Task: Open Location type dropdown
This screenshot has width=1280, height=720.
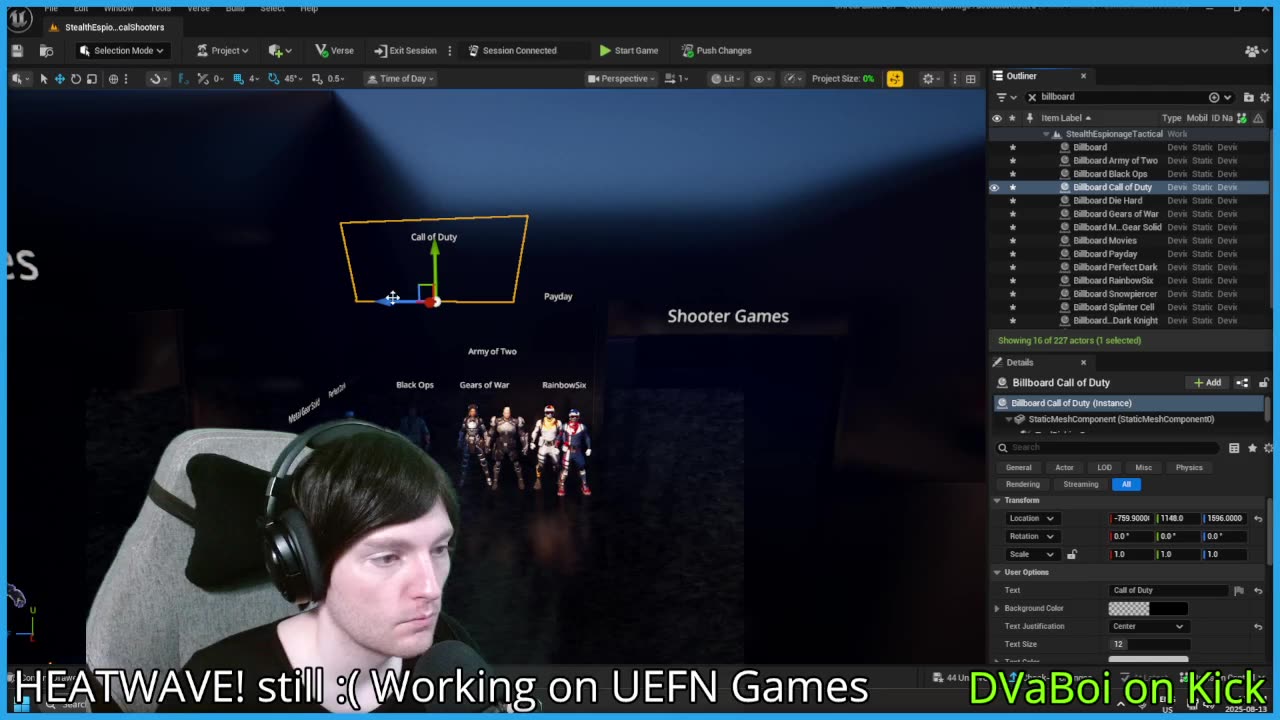Action: tap(1031, 518)
